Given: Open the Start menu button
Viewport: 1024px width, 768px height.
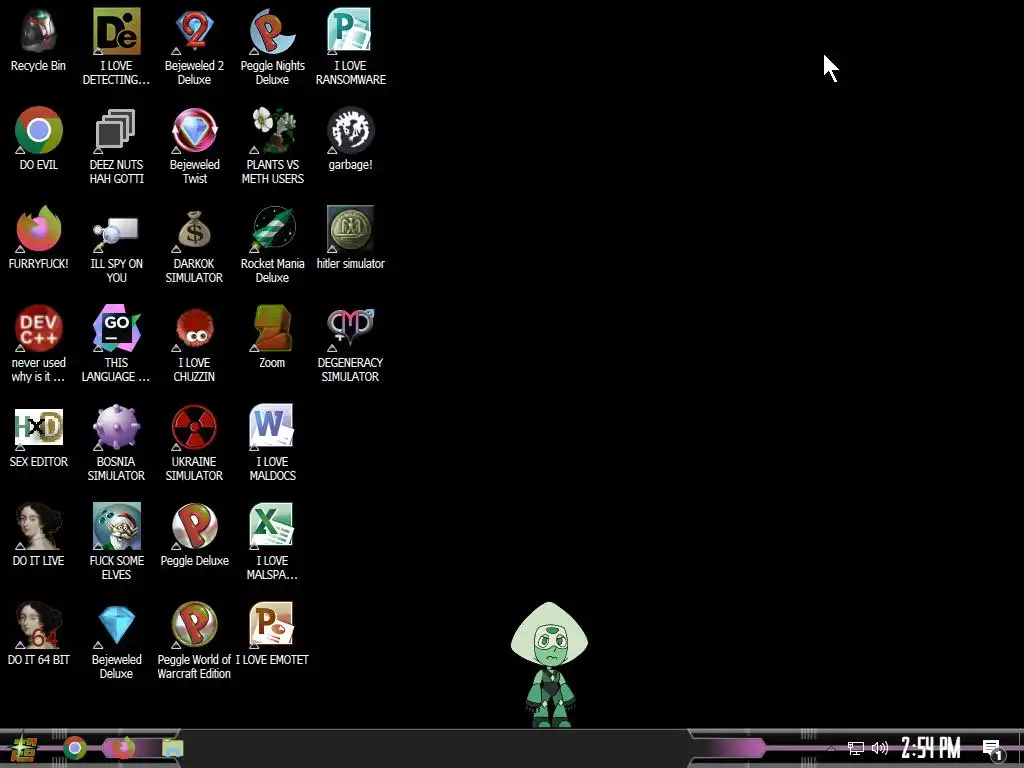Looking at the screenshot, I should click(24, 748).
